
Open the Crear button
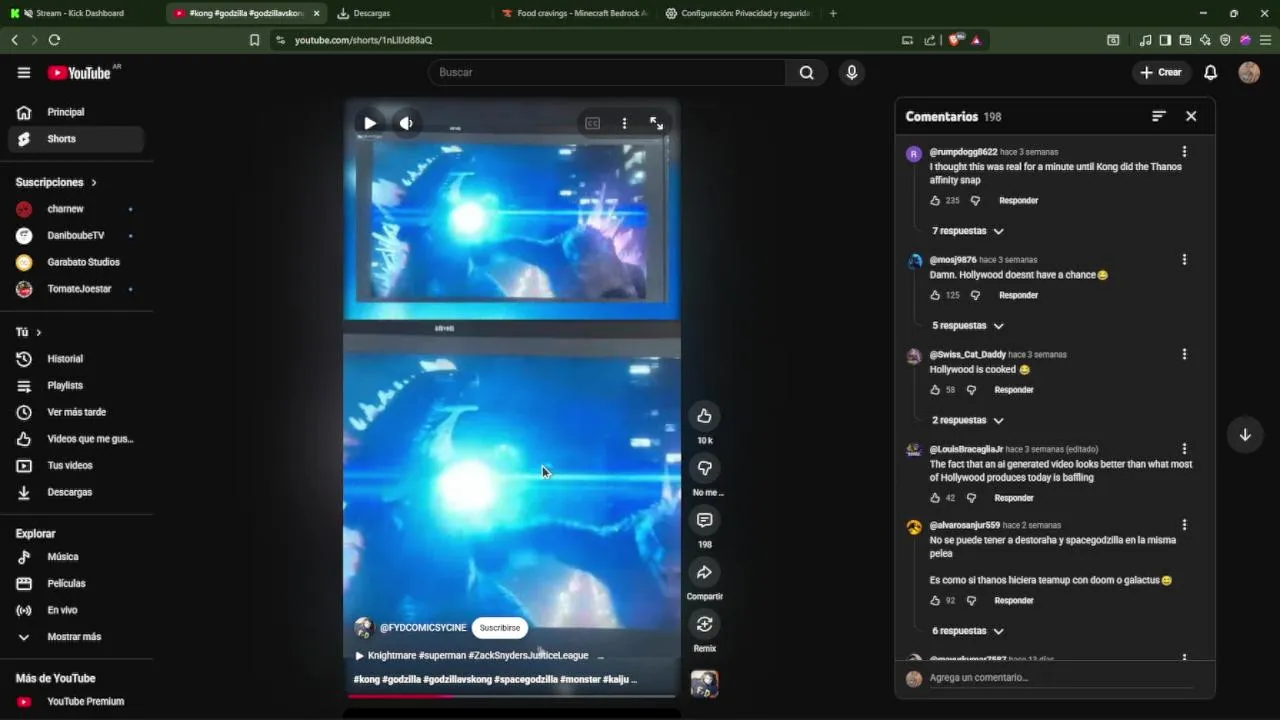(x=1160, y=72)
